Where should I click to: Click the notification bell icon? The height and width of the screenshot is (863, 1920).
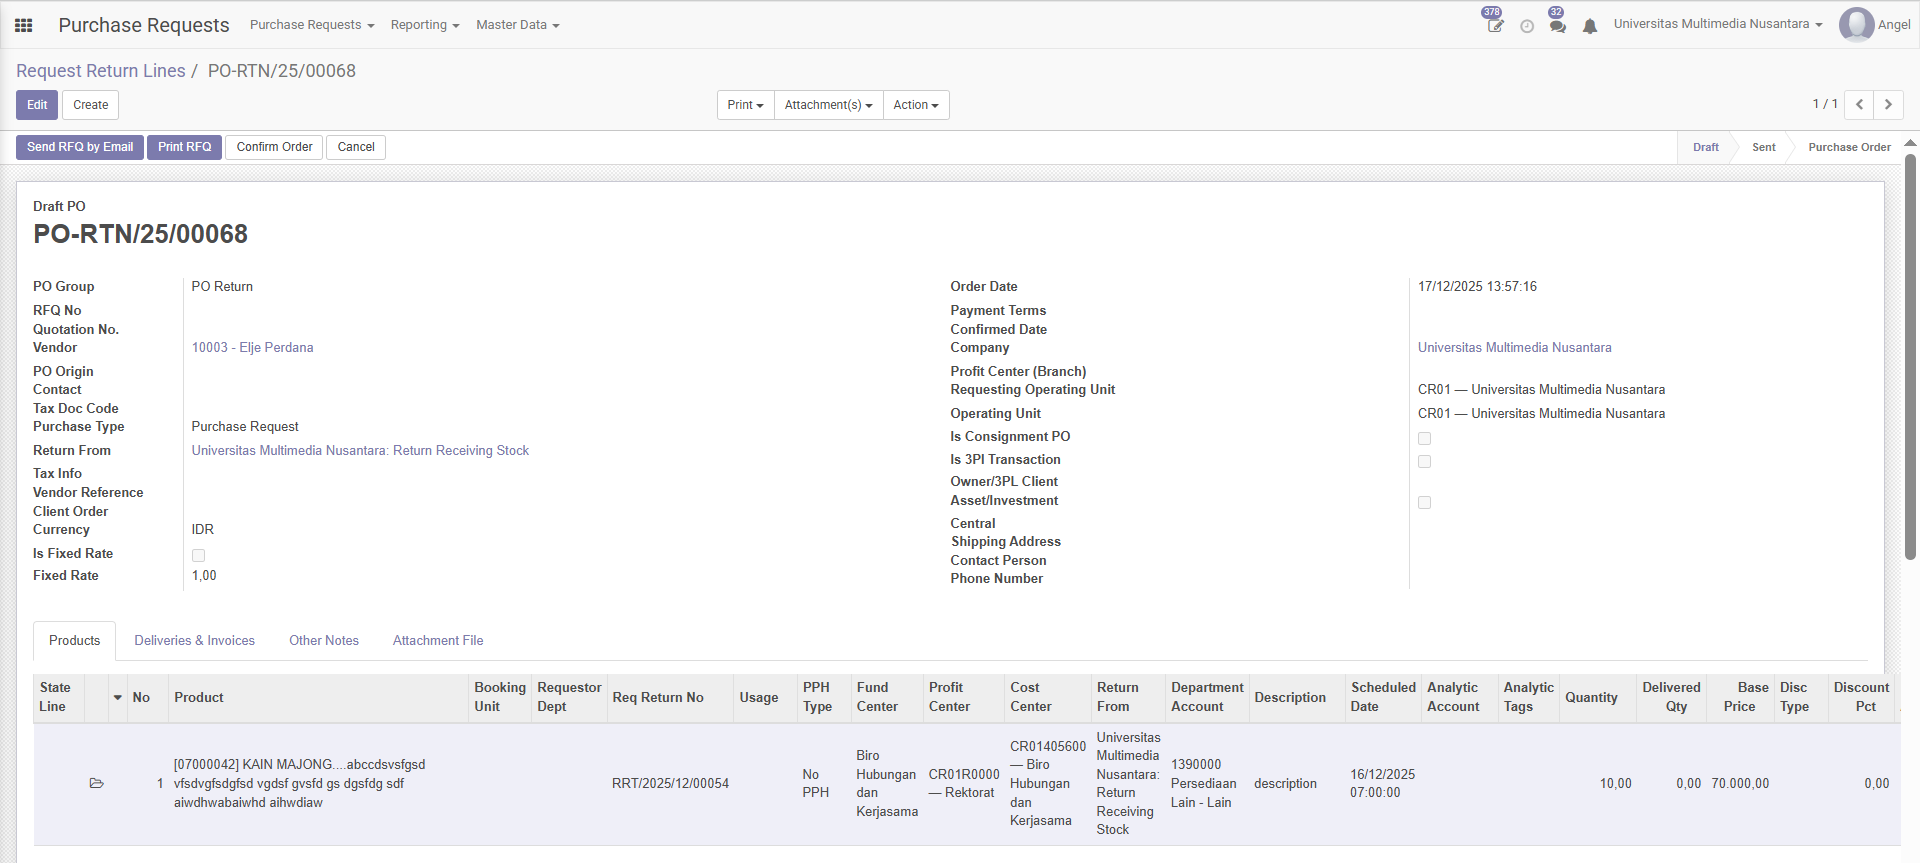[1590, 26]
